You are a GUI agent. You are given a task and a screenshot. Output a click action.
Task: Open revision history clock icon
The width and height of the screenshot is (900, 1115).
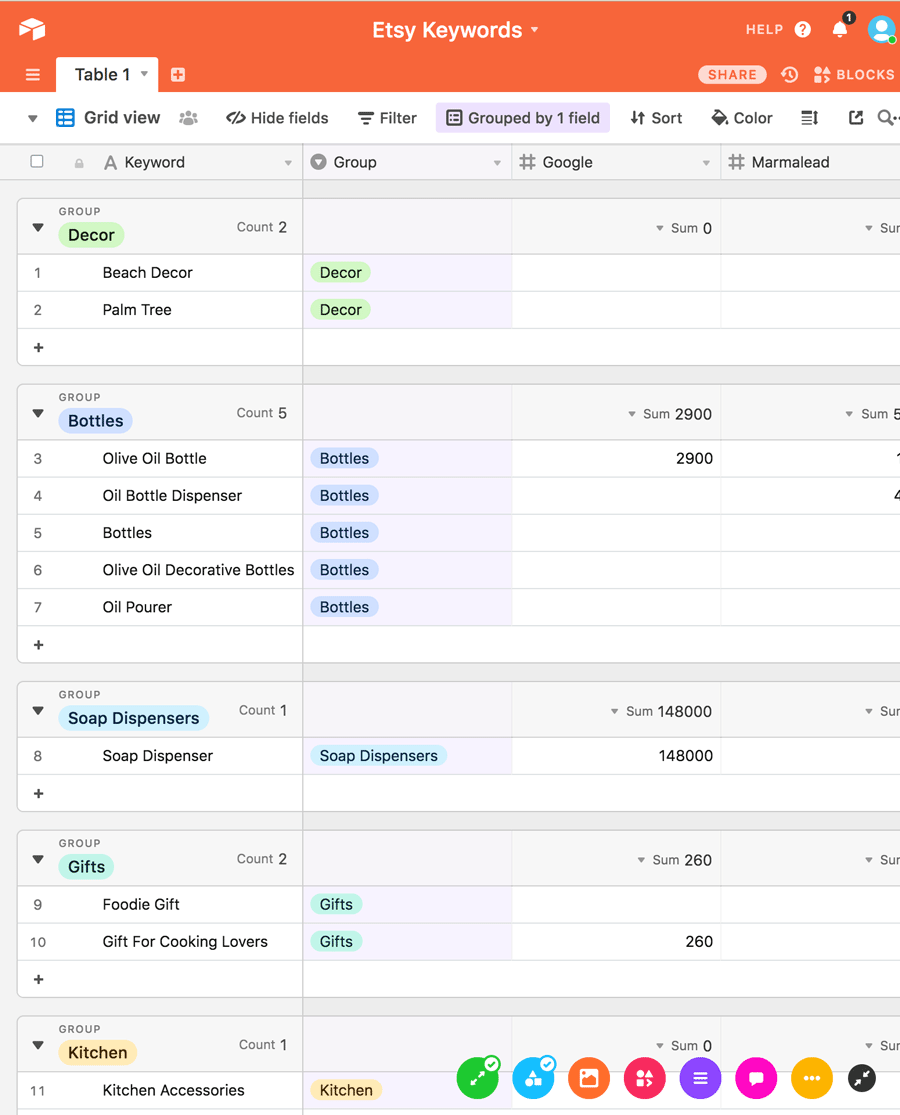(789, 75)
